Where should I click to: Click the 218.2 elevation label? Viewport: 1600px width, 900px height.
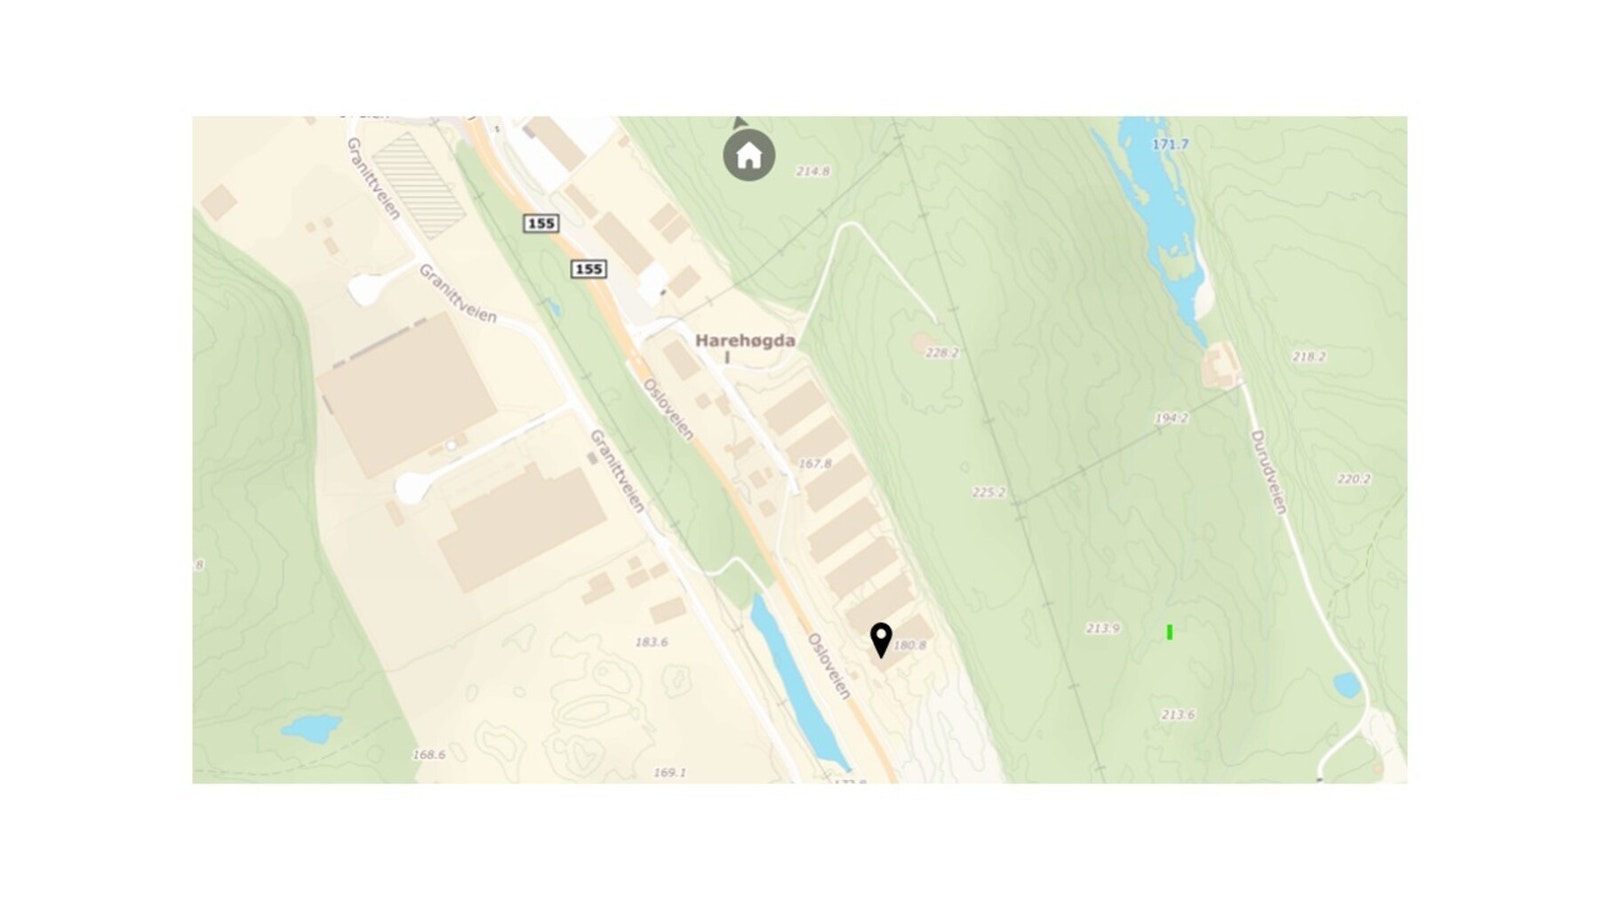(1308, 356)
